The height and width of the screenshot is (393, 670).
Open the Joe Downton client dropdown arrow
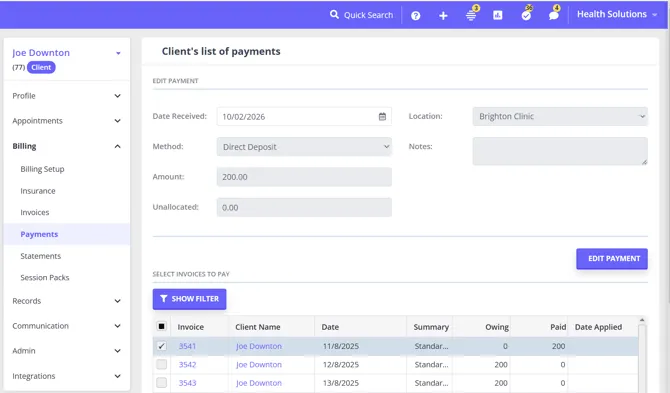pos(118,53)
